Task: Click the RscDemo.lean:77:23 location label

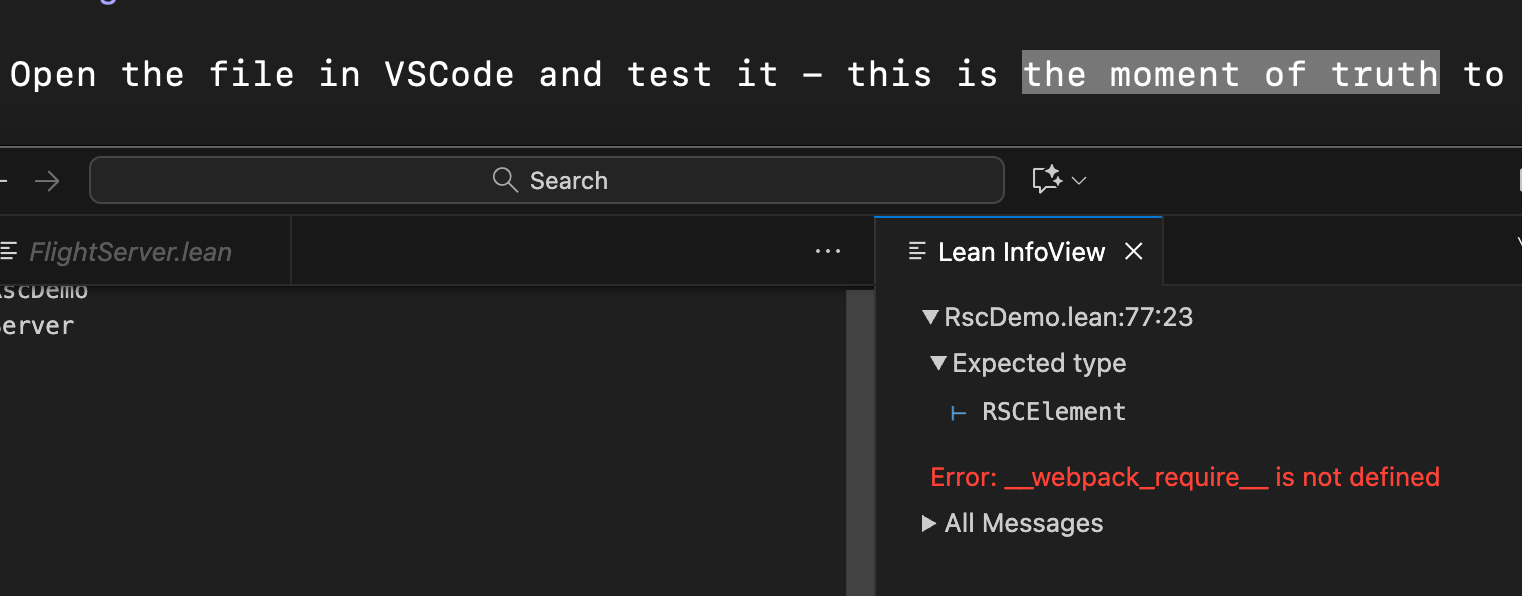Action: pyautogui.click(x=1068, y=318)
